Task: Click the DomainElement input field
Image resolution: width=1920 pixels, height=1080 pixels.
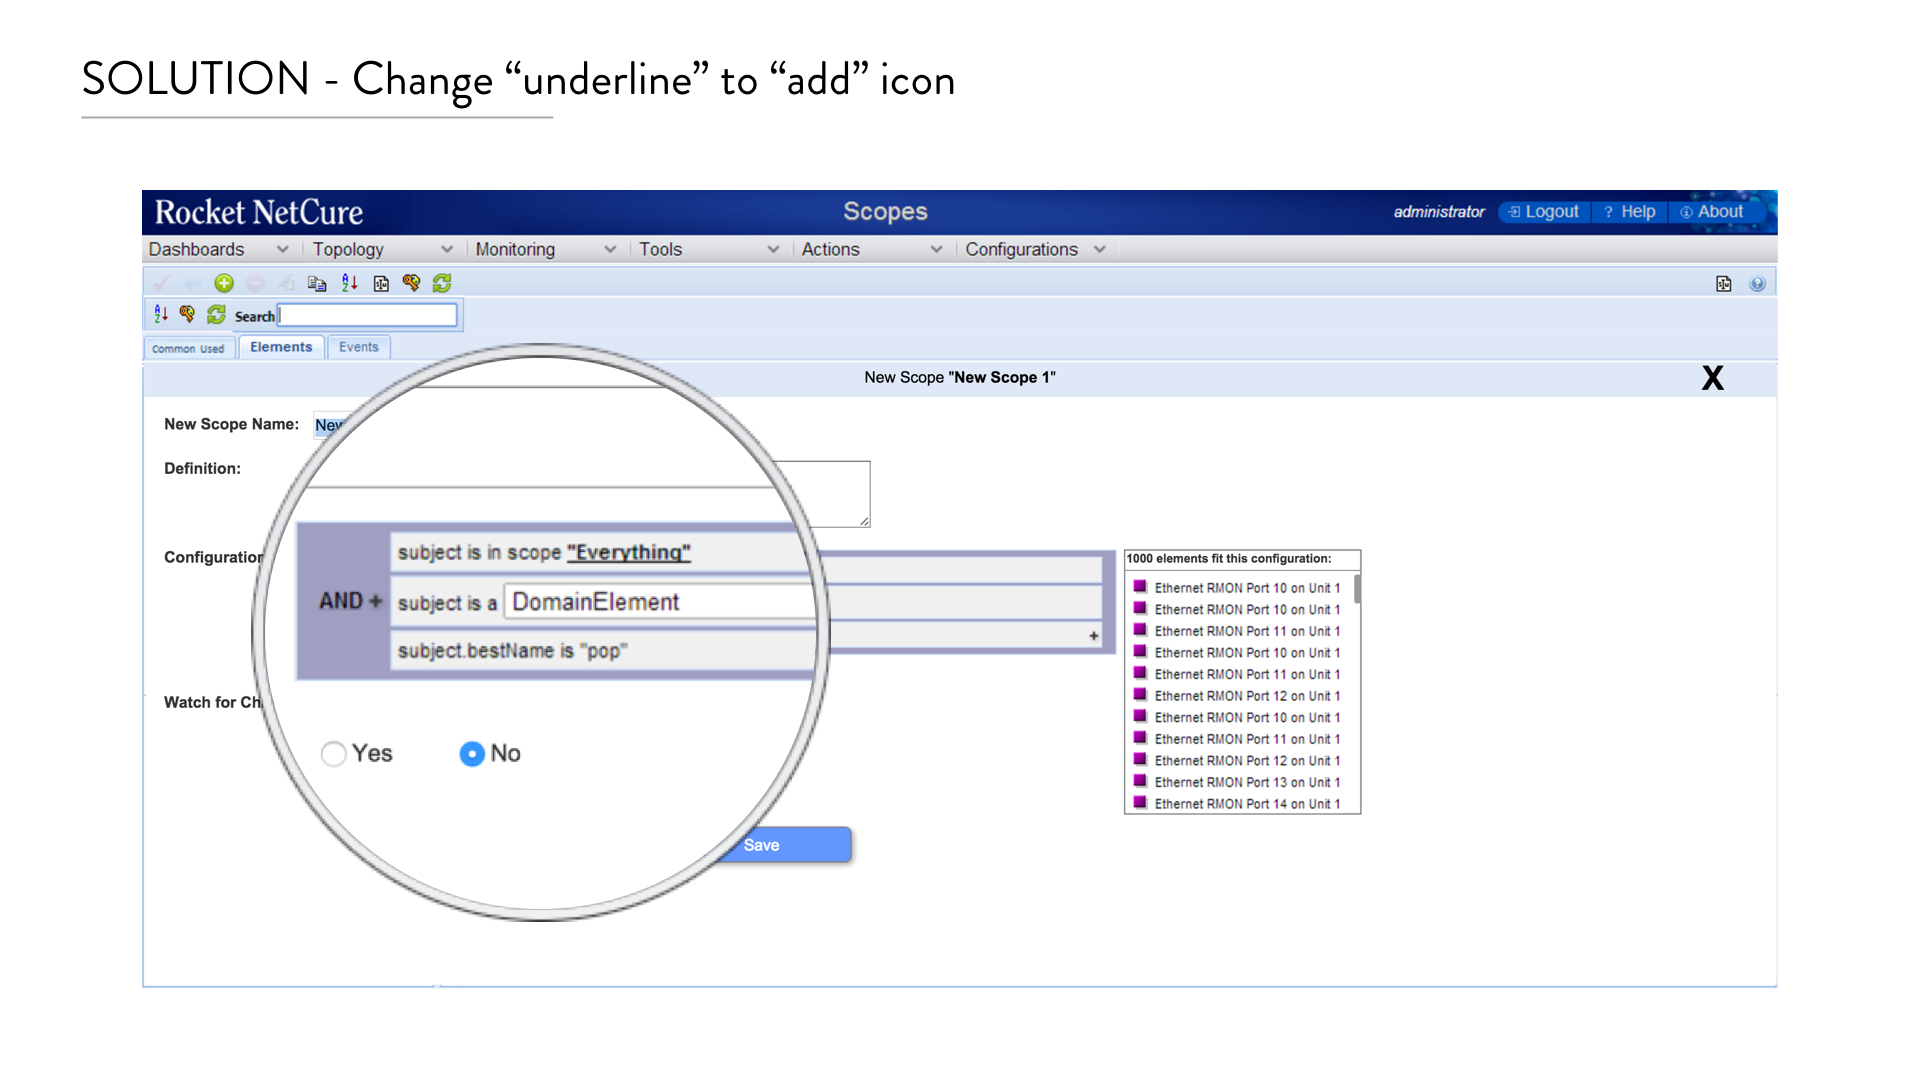Action: pos(660,602)
